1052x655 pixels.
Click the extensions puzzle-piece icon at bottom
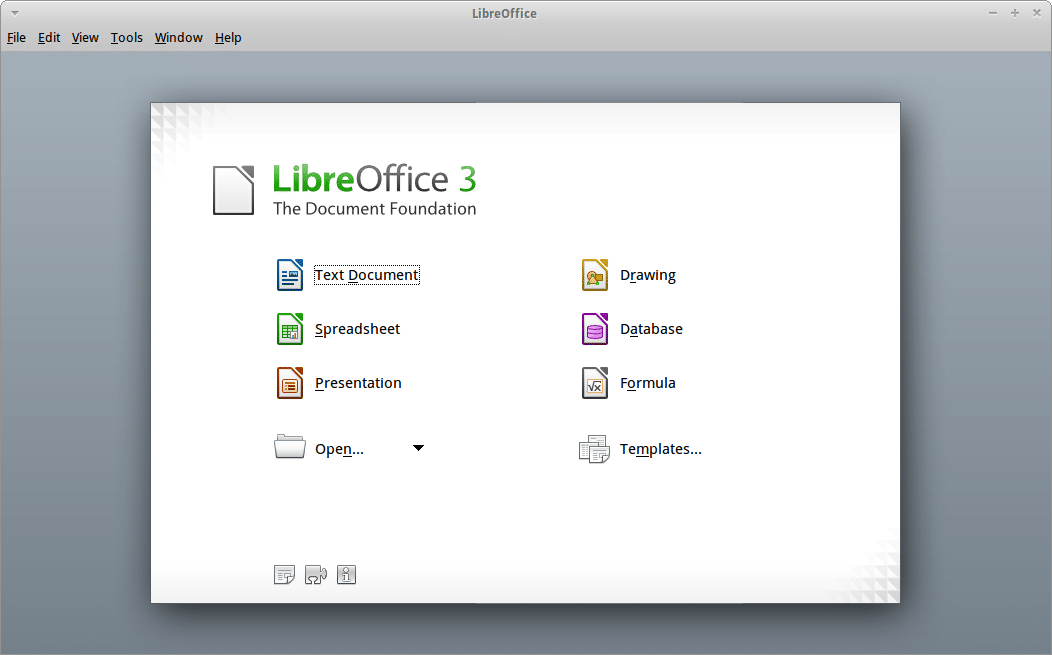click(x=316, y=574)
